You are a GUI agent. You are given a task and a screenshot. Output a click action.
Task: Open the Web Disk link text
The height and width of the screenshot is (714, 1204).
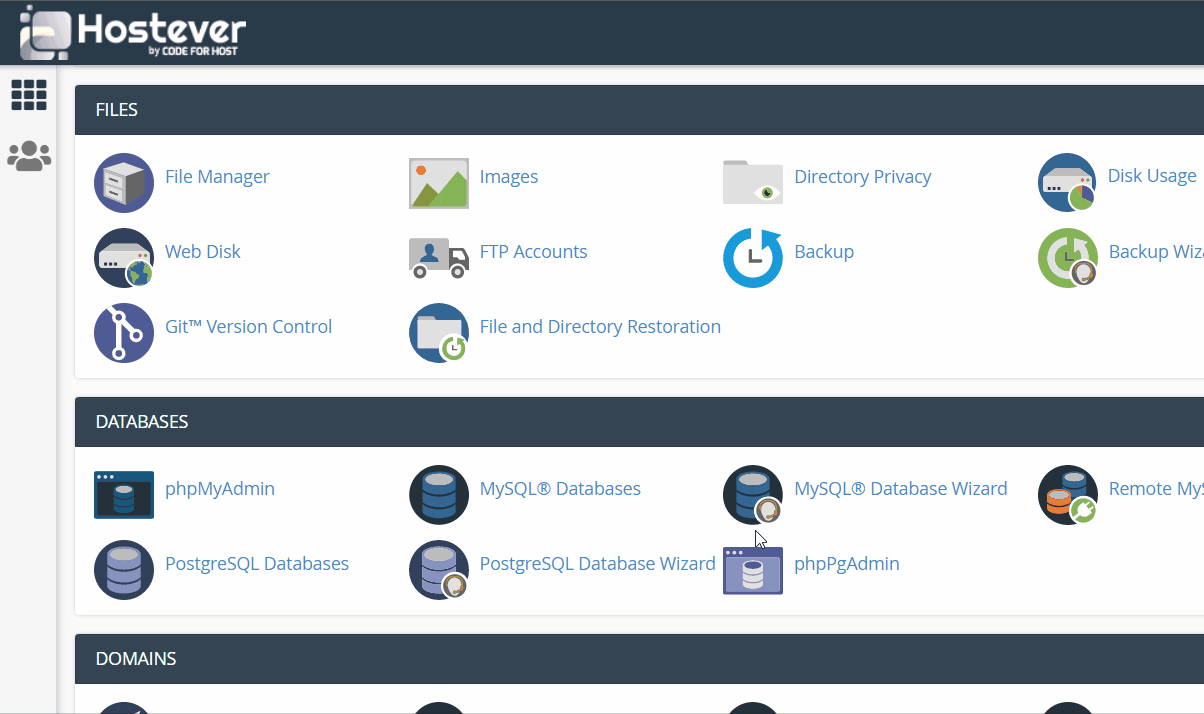click(x=203, y=252)
